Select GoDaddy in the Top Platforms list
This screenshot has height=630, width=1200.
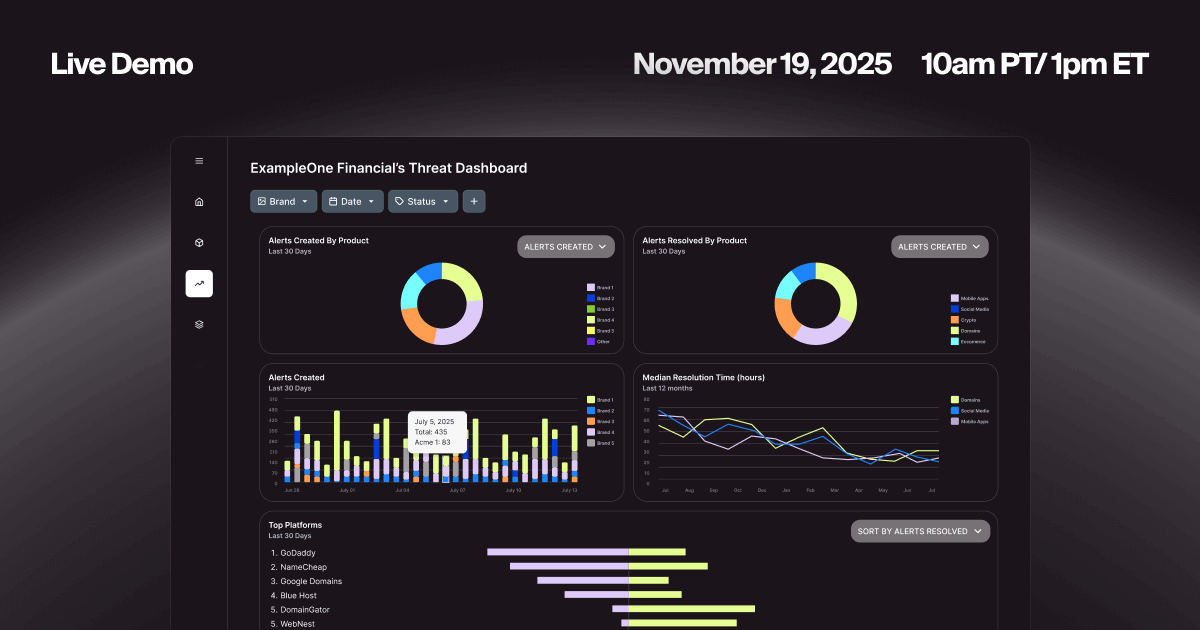click(293, 552)
